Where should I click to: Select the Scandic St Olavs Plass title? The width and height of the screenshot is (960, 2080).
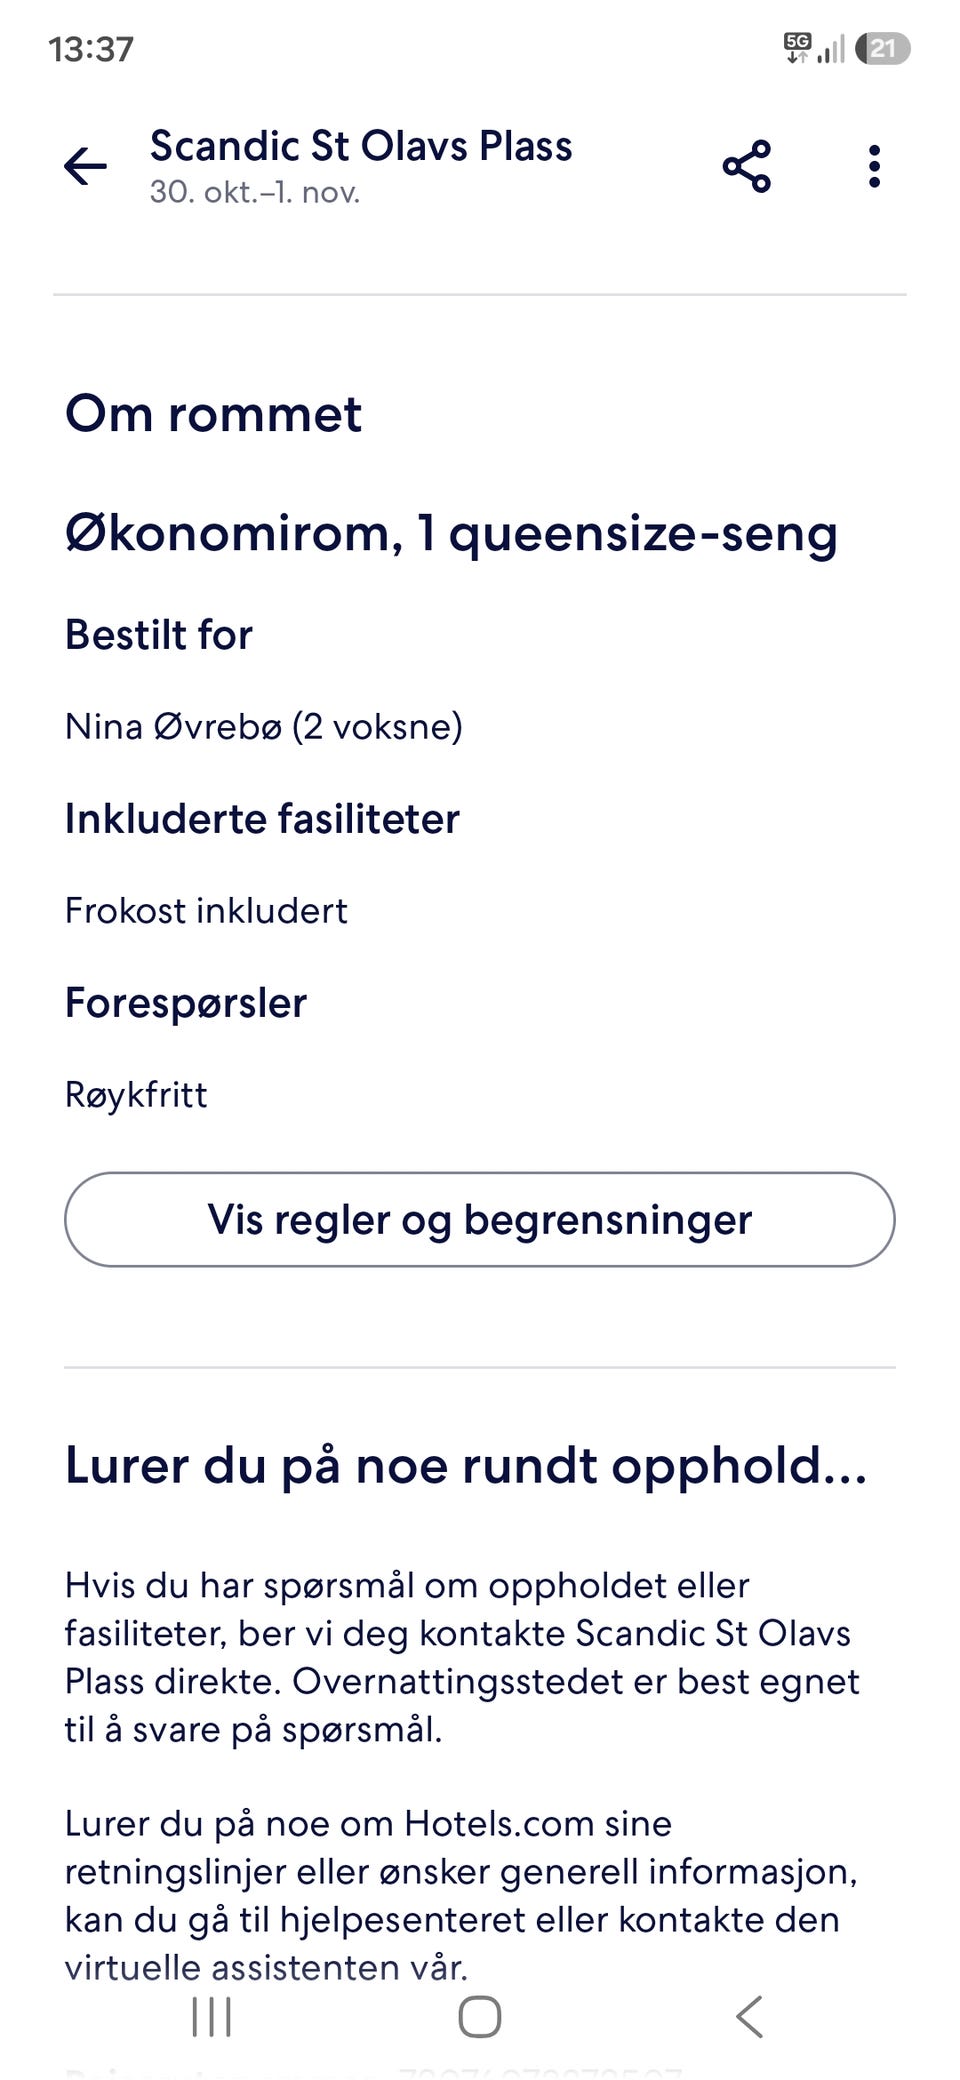point(361,146)
